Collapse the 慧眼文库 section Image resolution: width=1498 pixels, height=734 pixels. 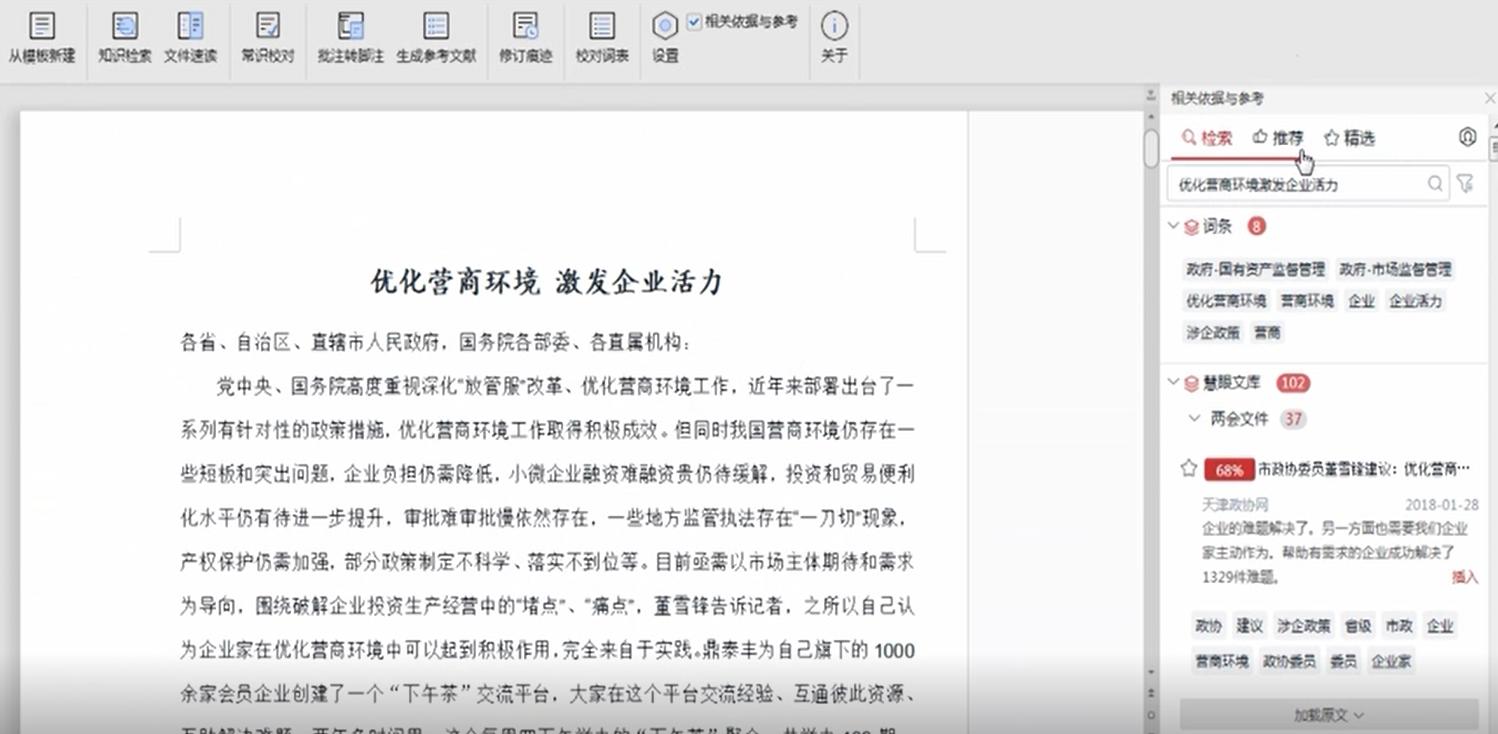(x=1172, y=383)
